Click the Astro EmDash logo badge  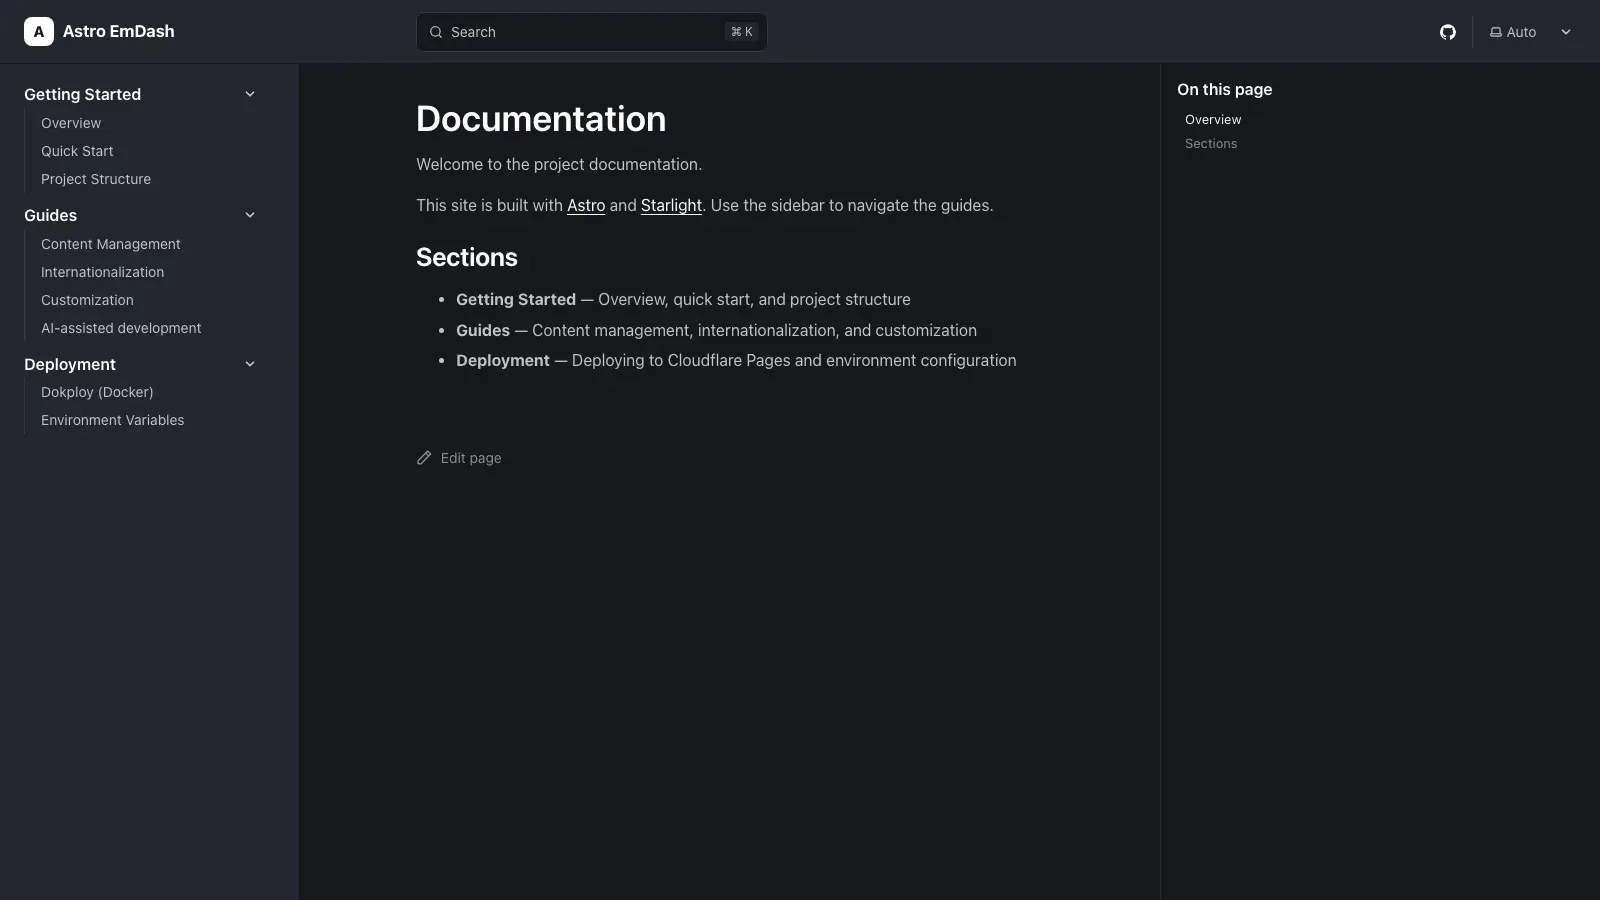(39, 32)
